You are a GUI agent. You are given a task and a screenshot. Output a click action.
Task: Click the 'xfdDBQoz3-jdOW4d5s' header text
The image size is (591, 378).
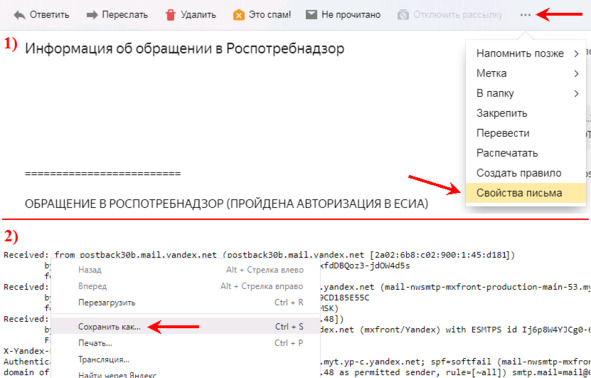click(x=364, y=266)
